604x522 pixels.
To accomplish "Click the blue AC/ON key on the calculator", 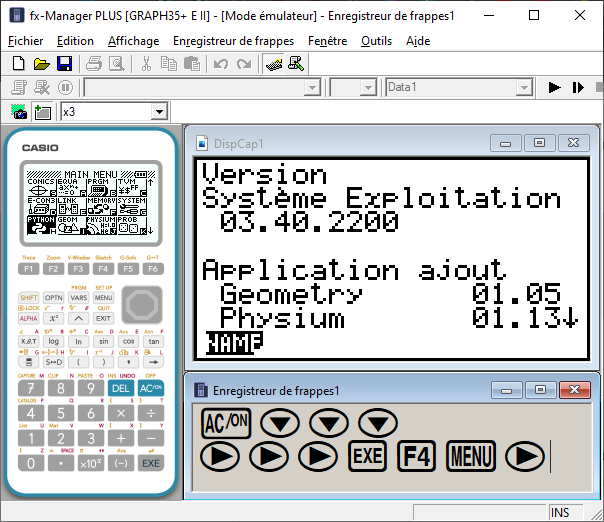I will 151,388.
